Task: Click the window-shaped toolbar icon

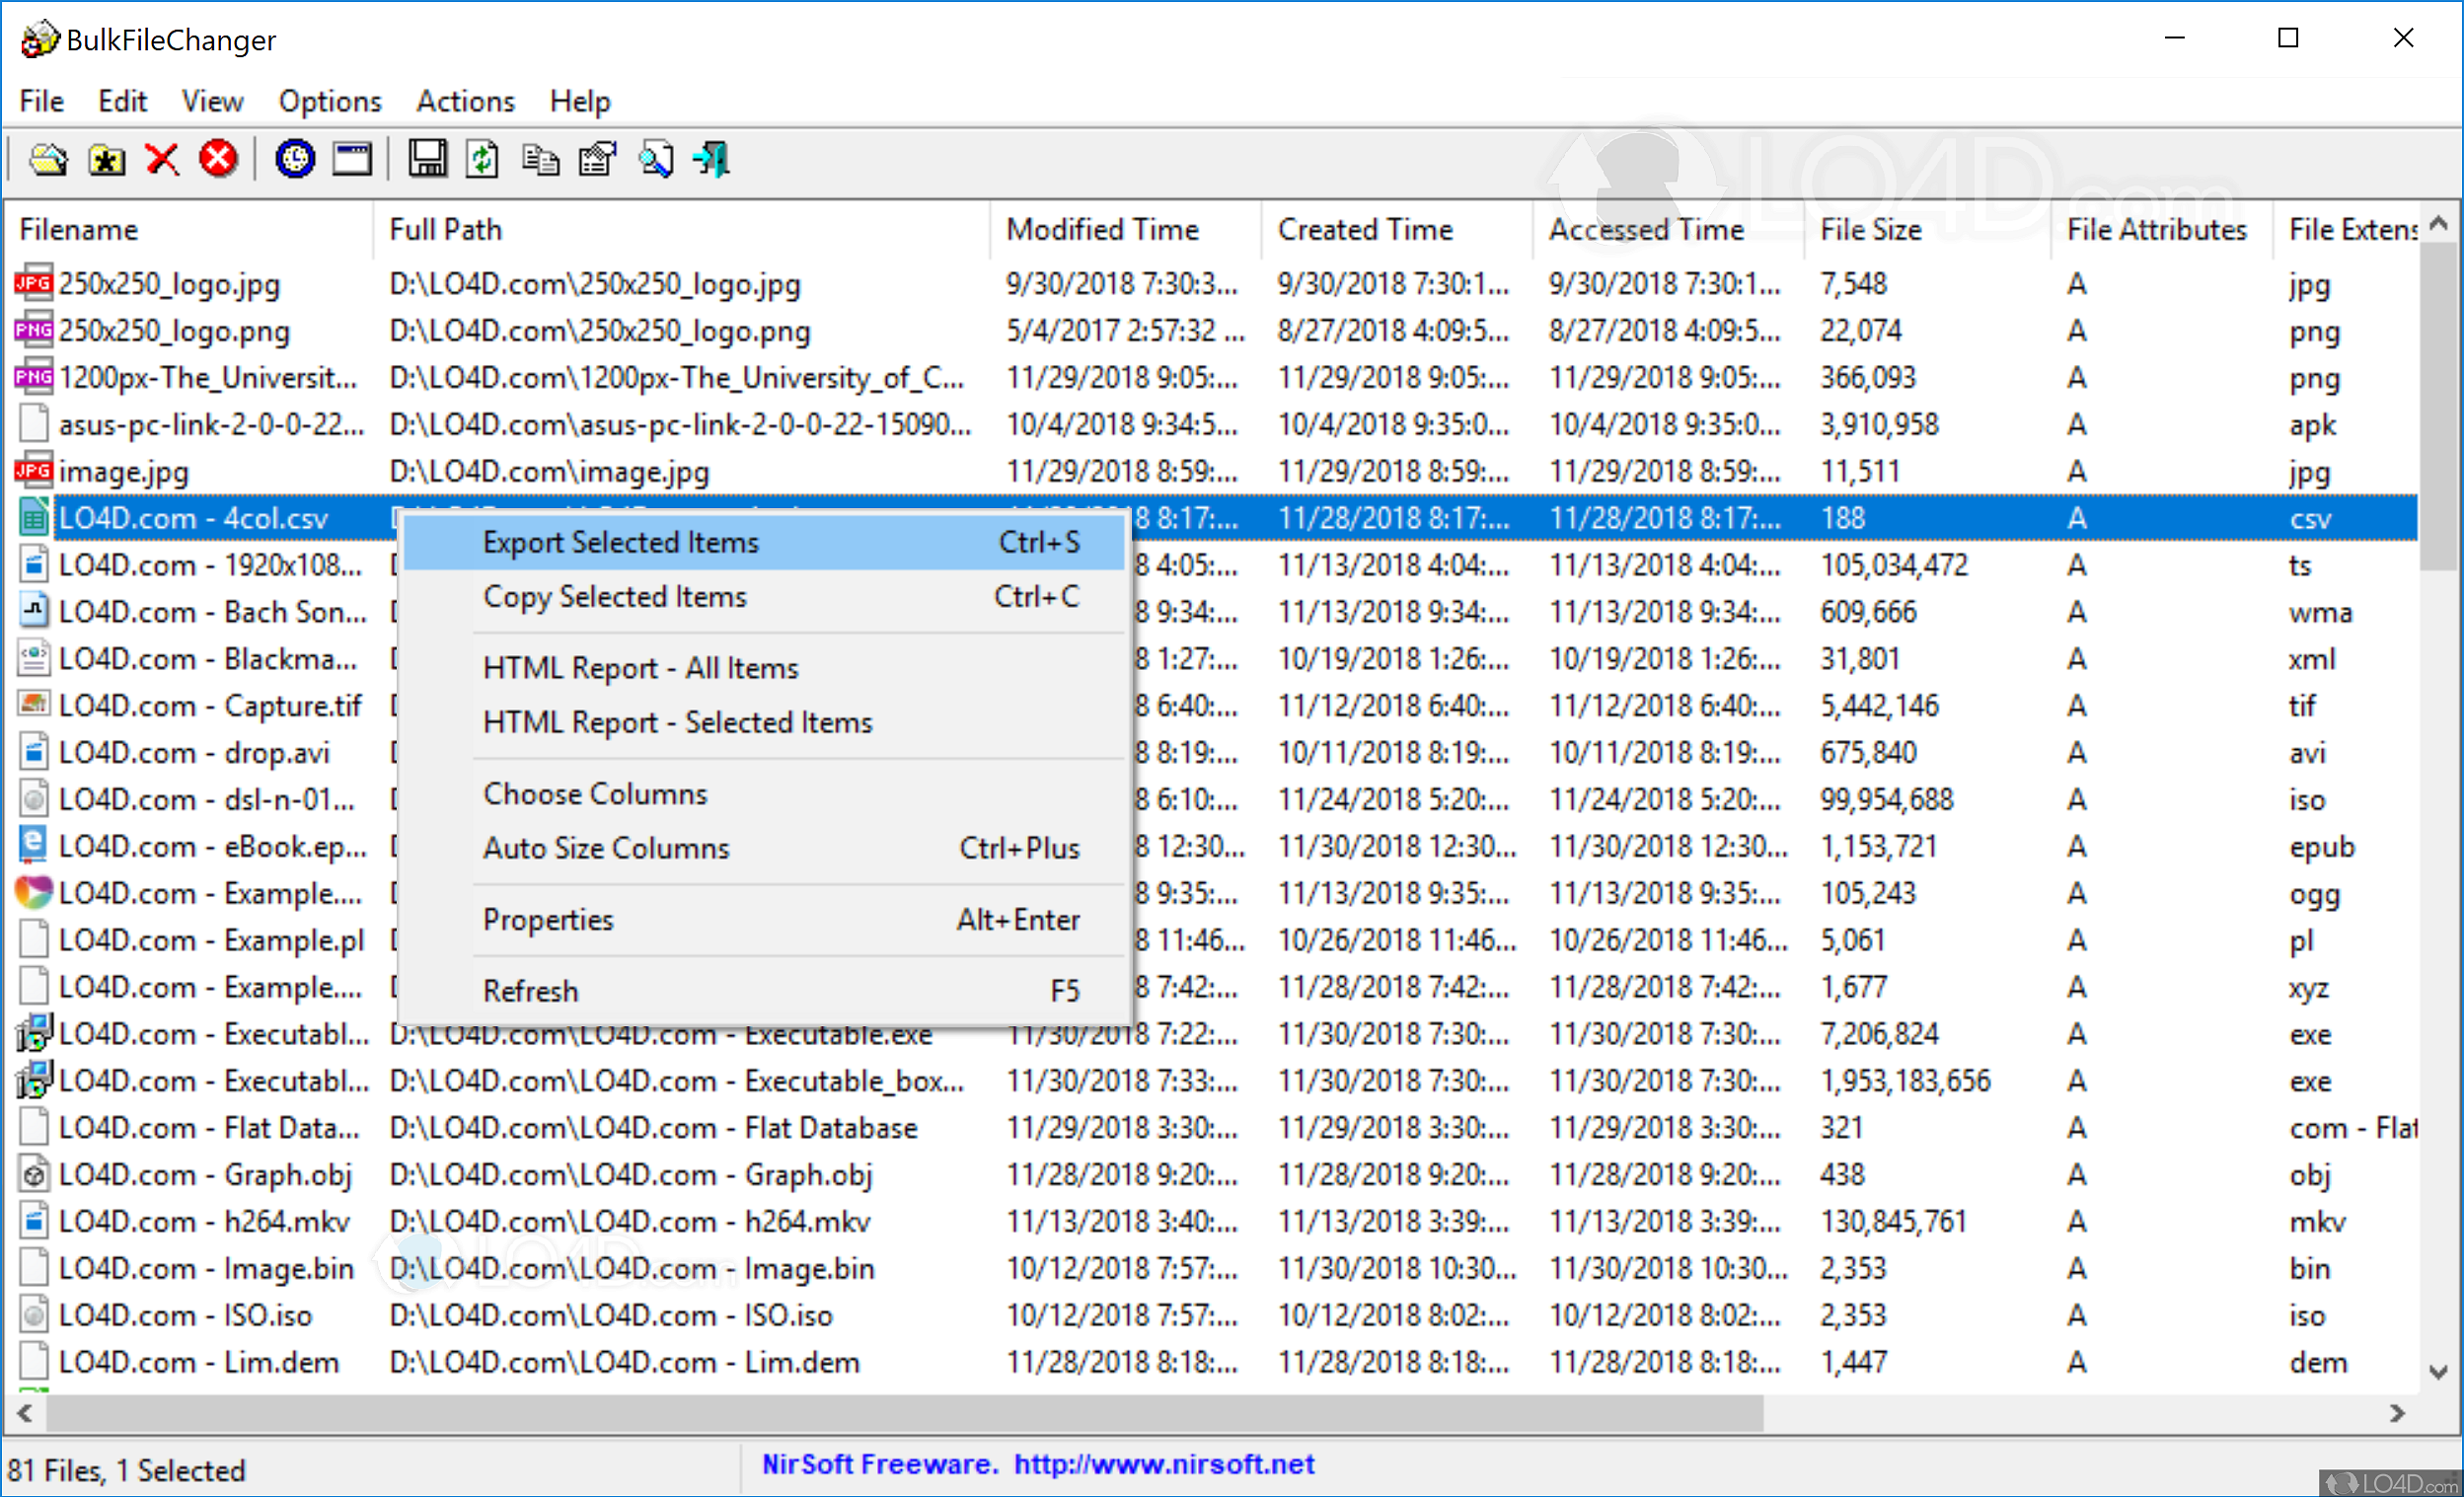Action: (351, 159)
